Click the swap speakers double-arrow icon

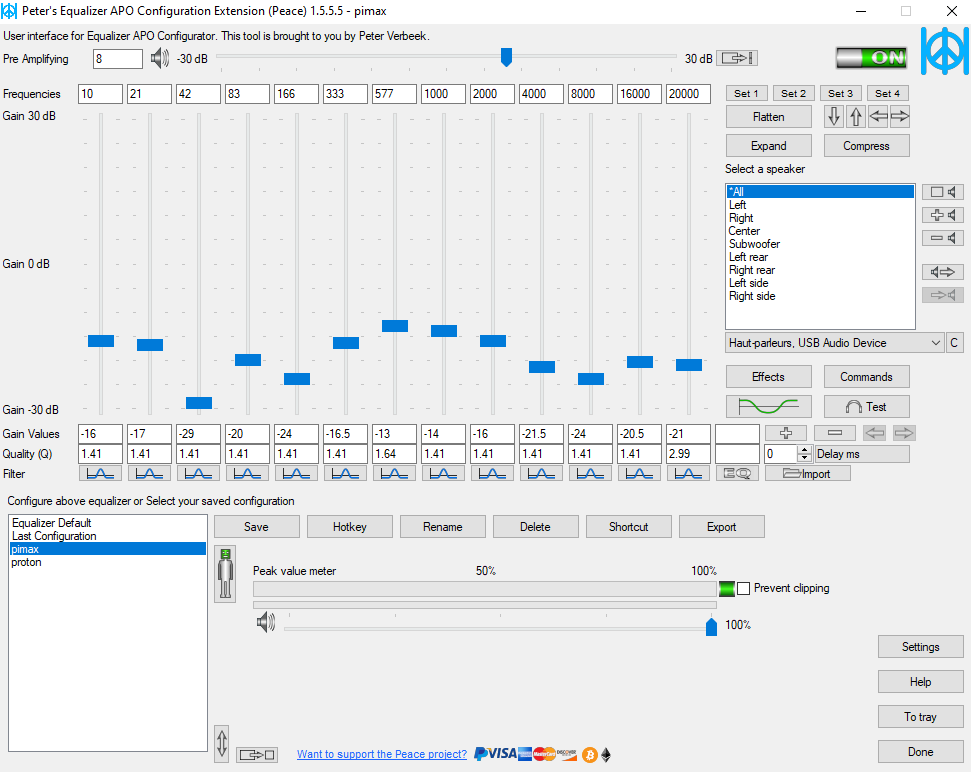pos(943,272)
